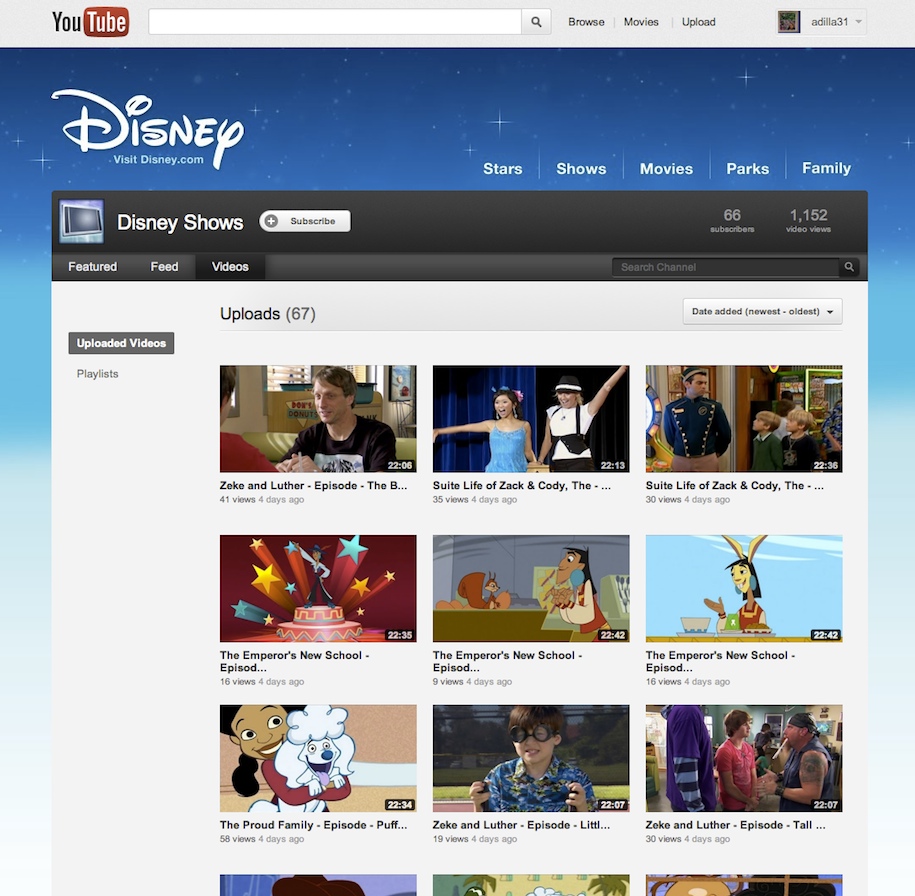Click the '66 subscribers' count
The height and width of the screenshot is (896, 915).
point(732,220)
